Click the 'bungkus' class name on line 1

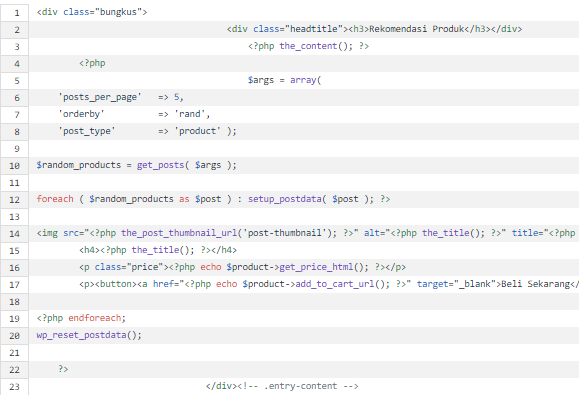pos(118,12)
